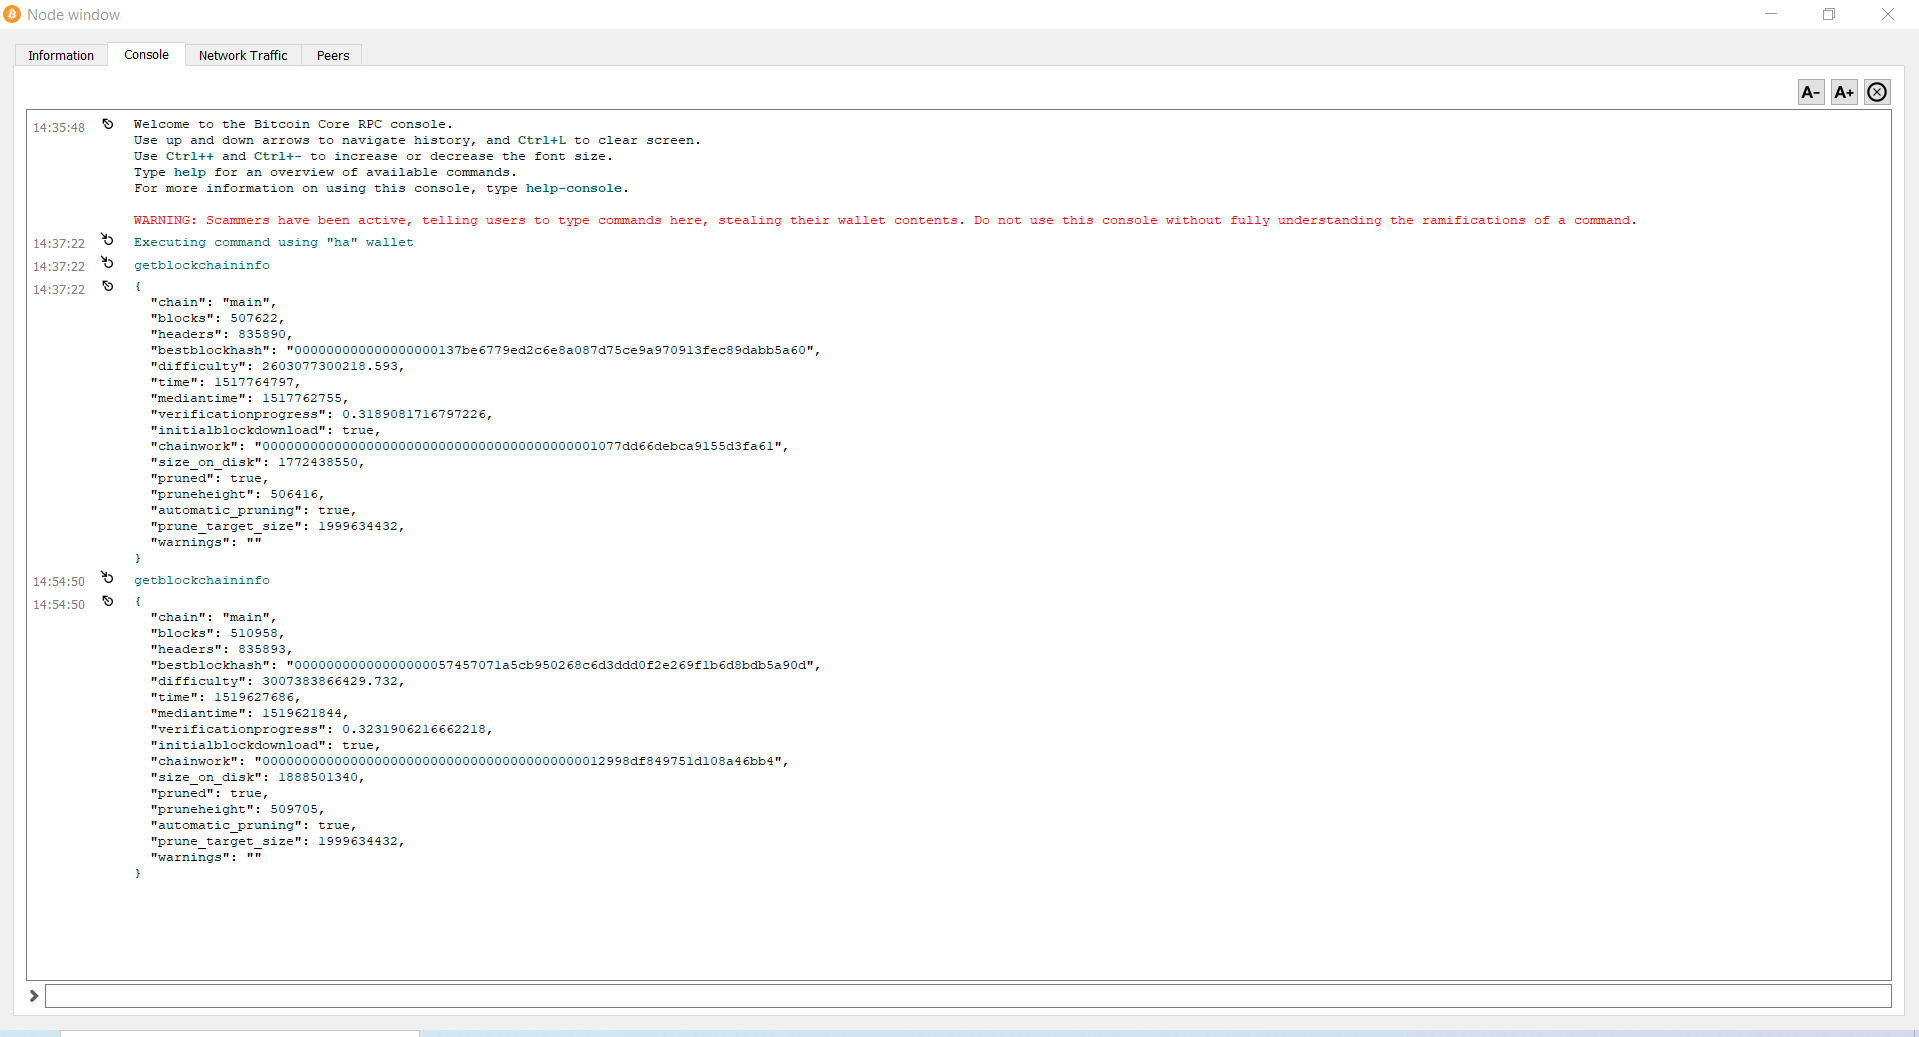Screen dimensions: 1919x1037
Task: Decrease console font size with A- button
Action: click(1811, 92)
